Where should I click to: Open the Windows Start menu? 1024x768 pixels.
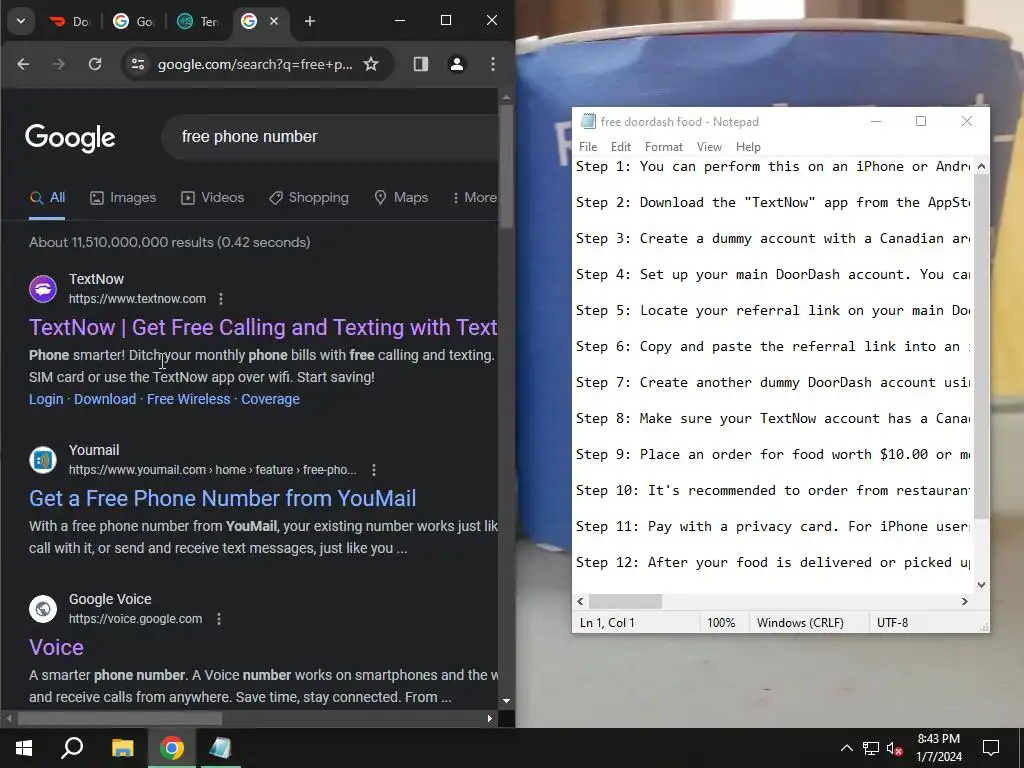24,748
